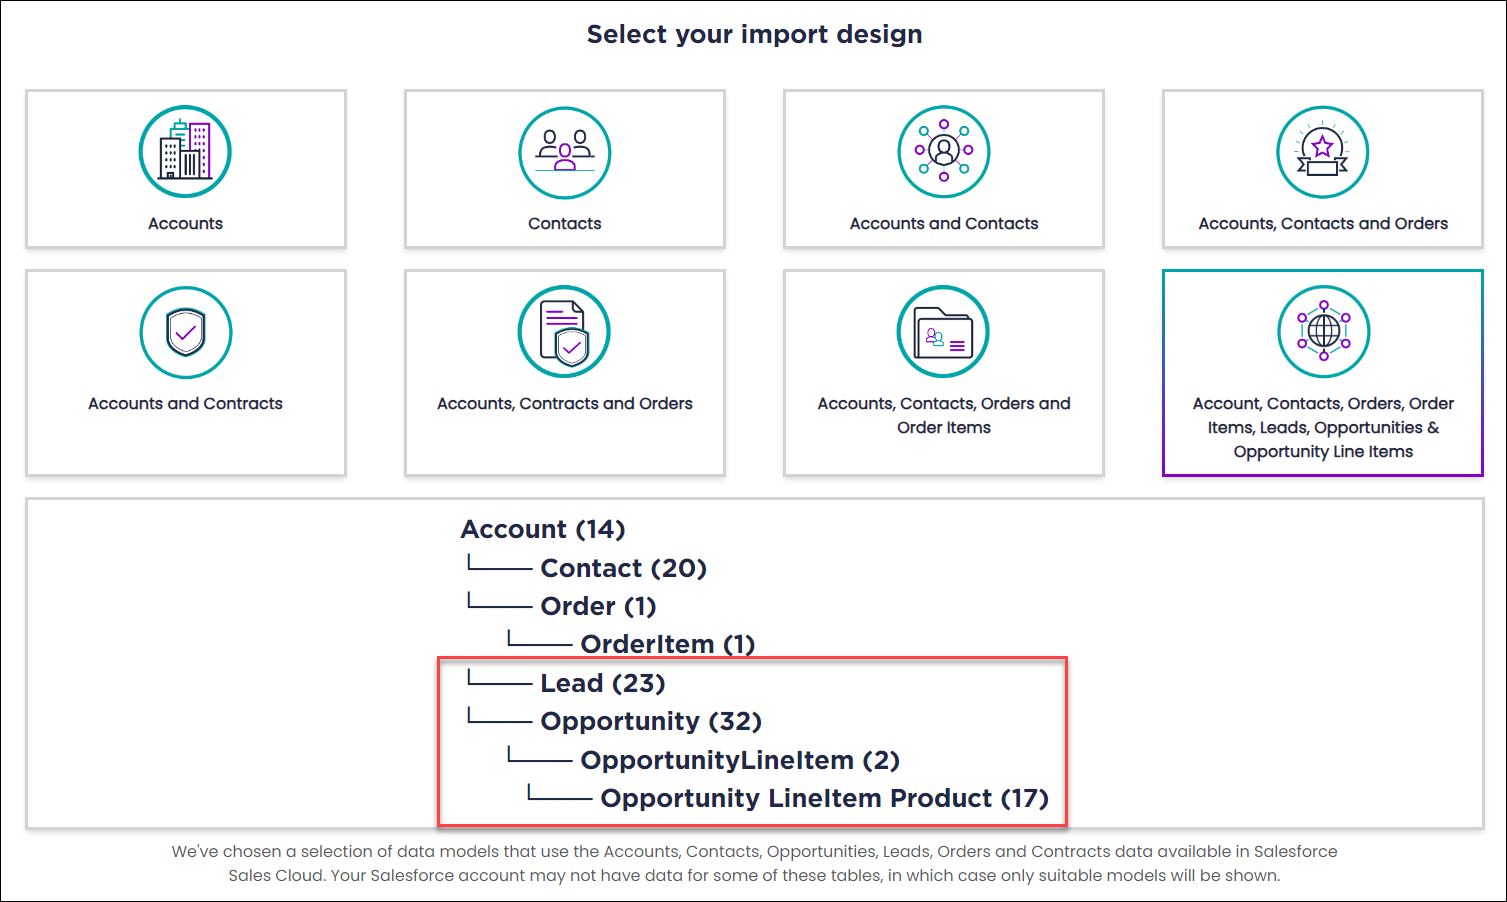
Task: Click the Accounts buildings icon
Action: (185, 152)
